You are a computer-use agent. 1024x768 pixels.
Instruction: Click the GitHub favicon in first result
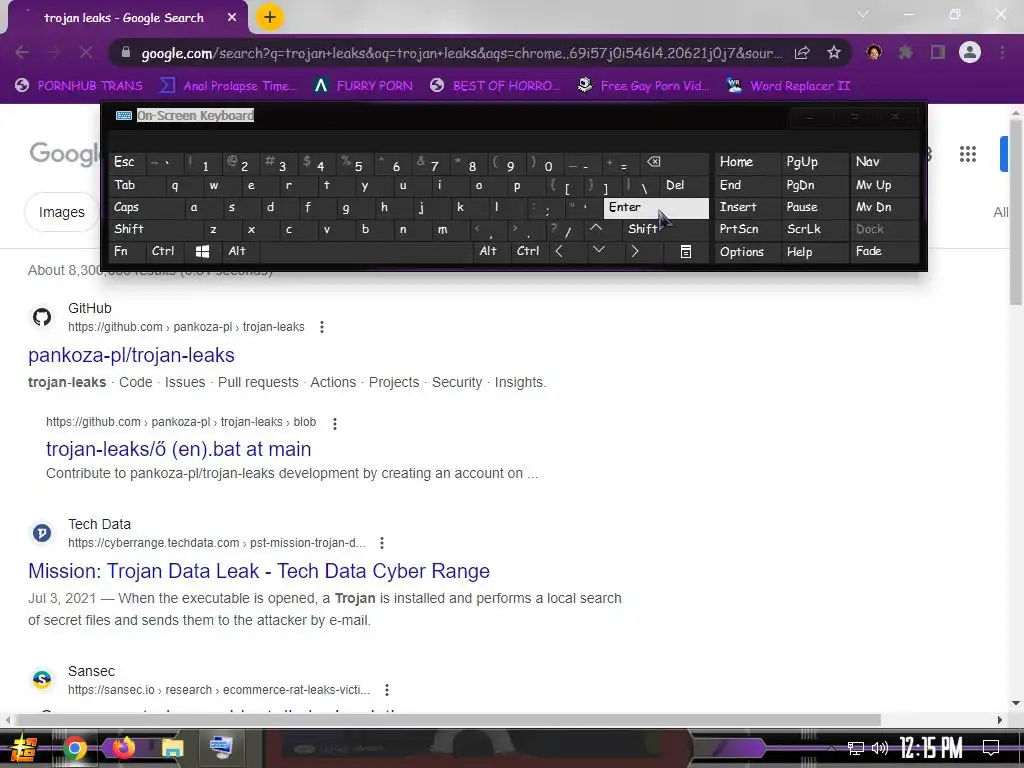pyautogui.click(x=42, y=317)
